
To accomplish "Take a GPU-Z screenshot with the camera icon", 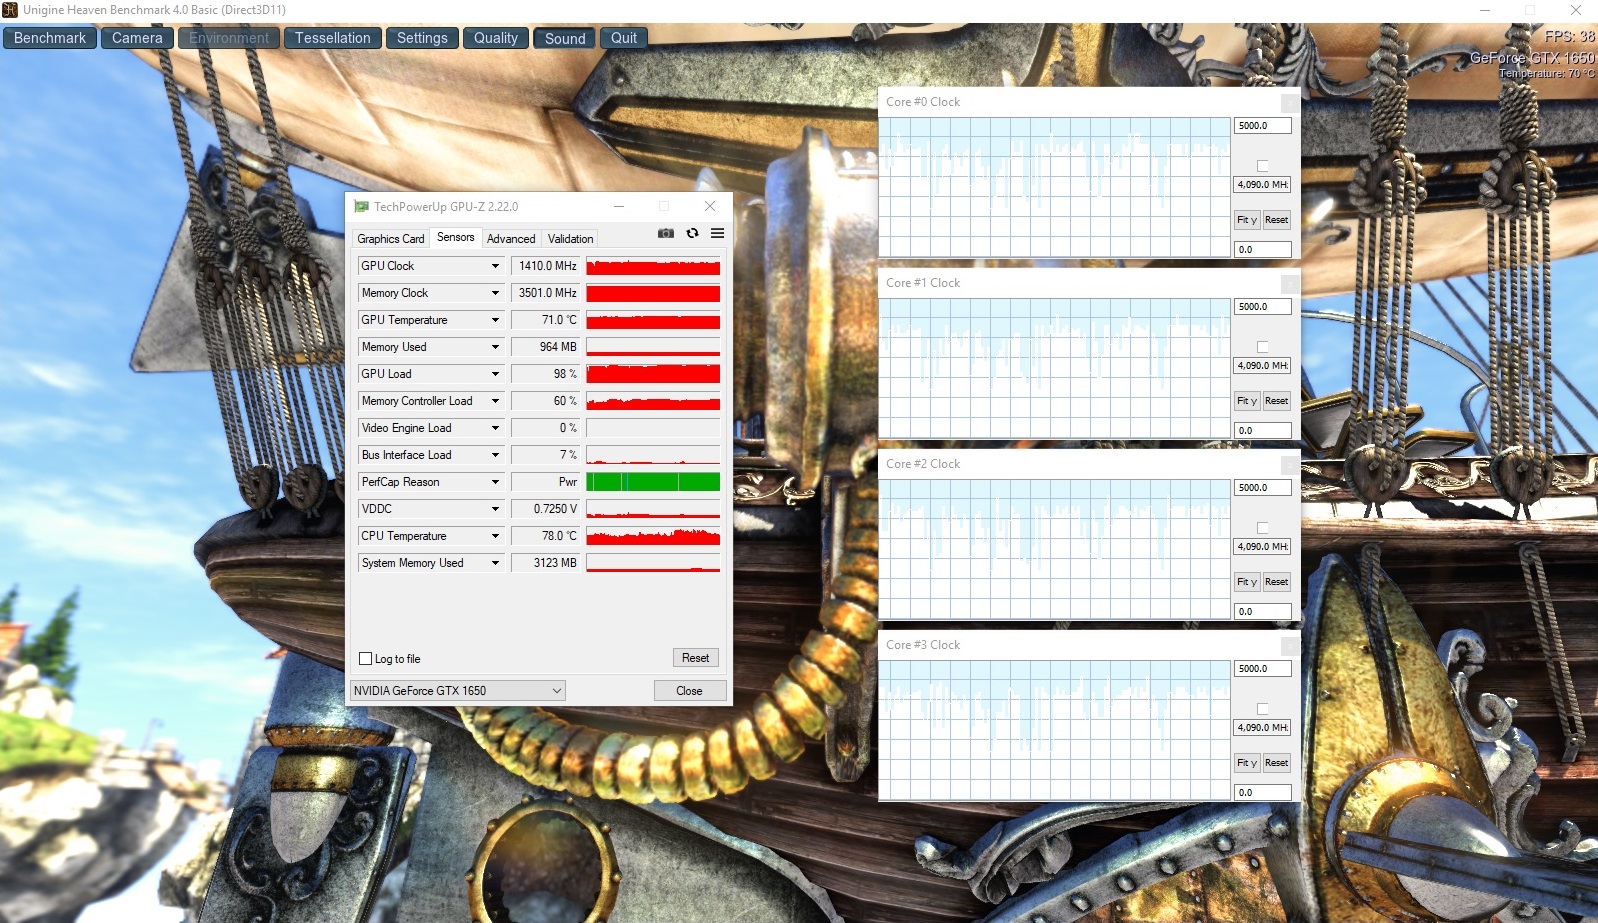I will [666, 233].
